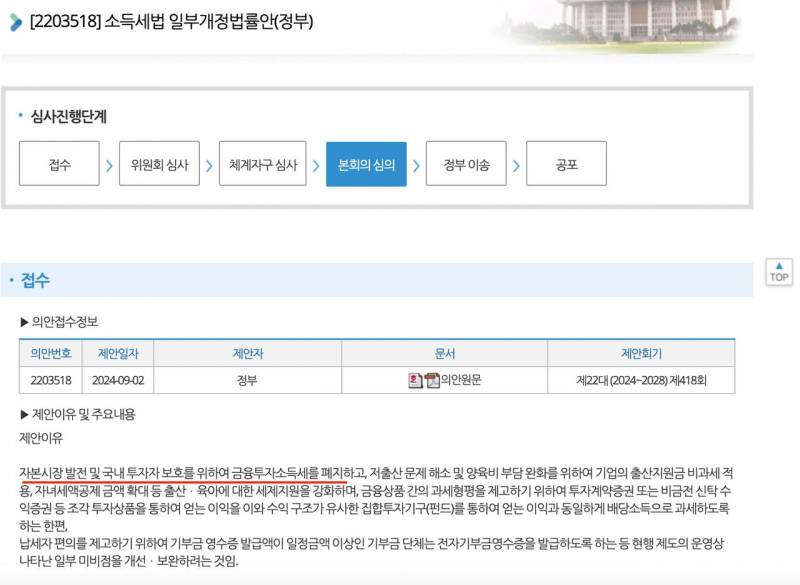Click the bill title [2203518] 소득세법 일부개정법률안(정부)
Screen dimensions: 800x585
(x=171, y=22)
